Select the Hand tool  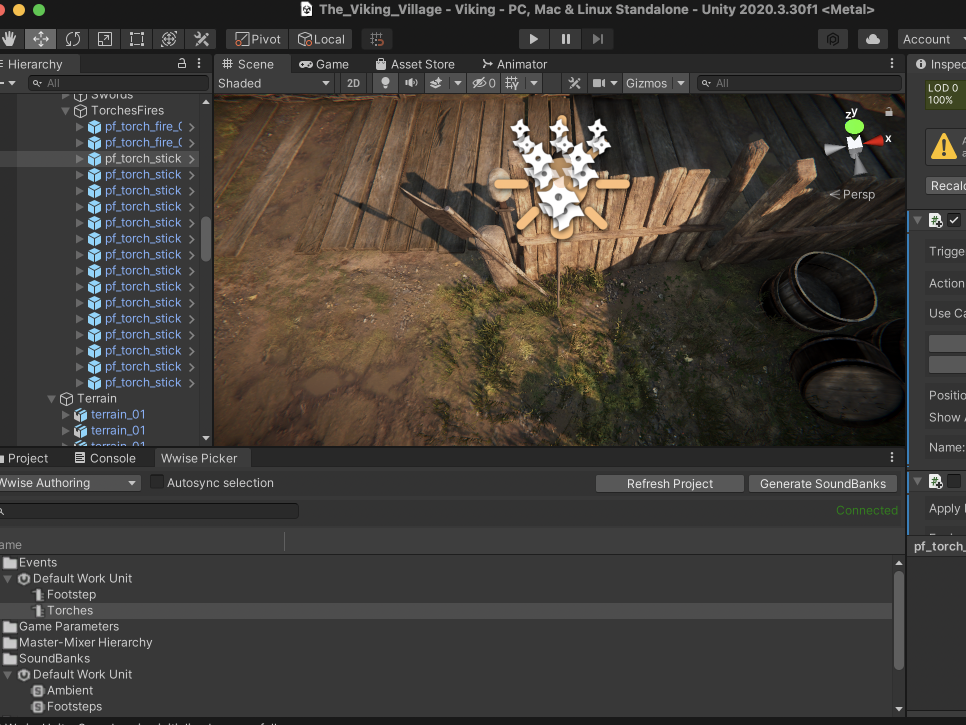[x=9, y=39]
